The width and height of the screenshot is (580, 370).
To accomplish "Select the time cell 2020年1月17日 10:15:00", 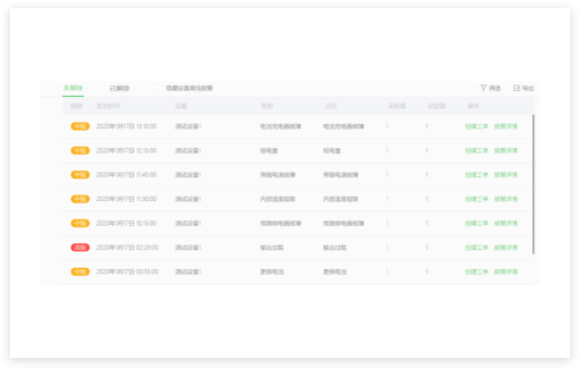I will [127, 223].
